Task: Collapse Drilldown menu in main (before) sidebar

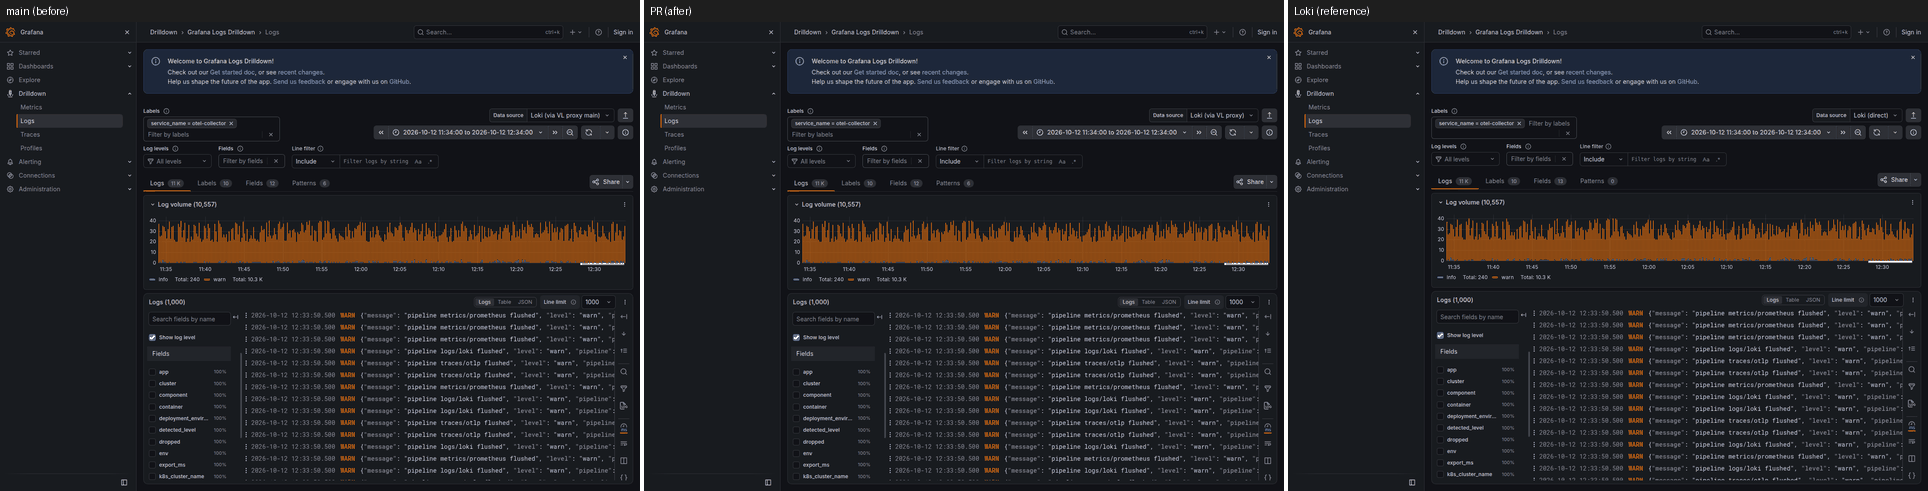Action: click(129, 94)
